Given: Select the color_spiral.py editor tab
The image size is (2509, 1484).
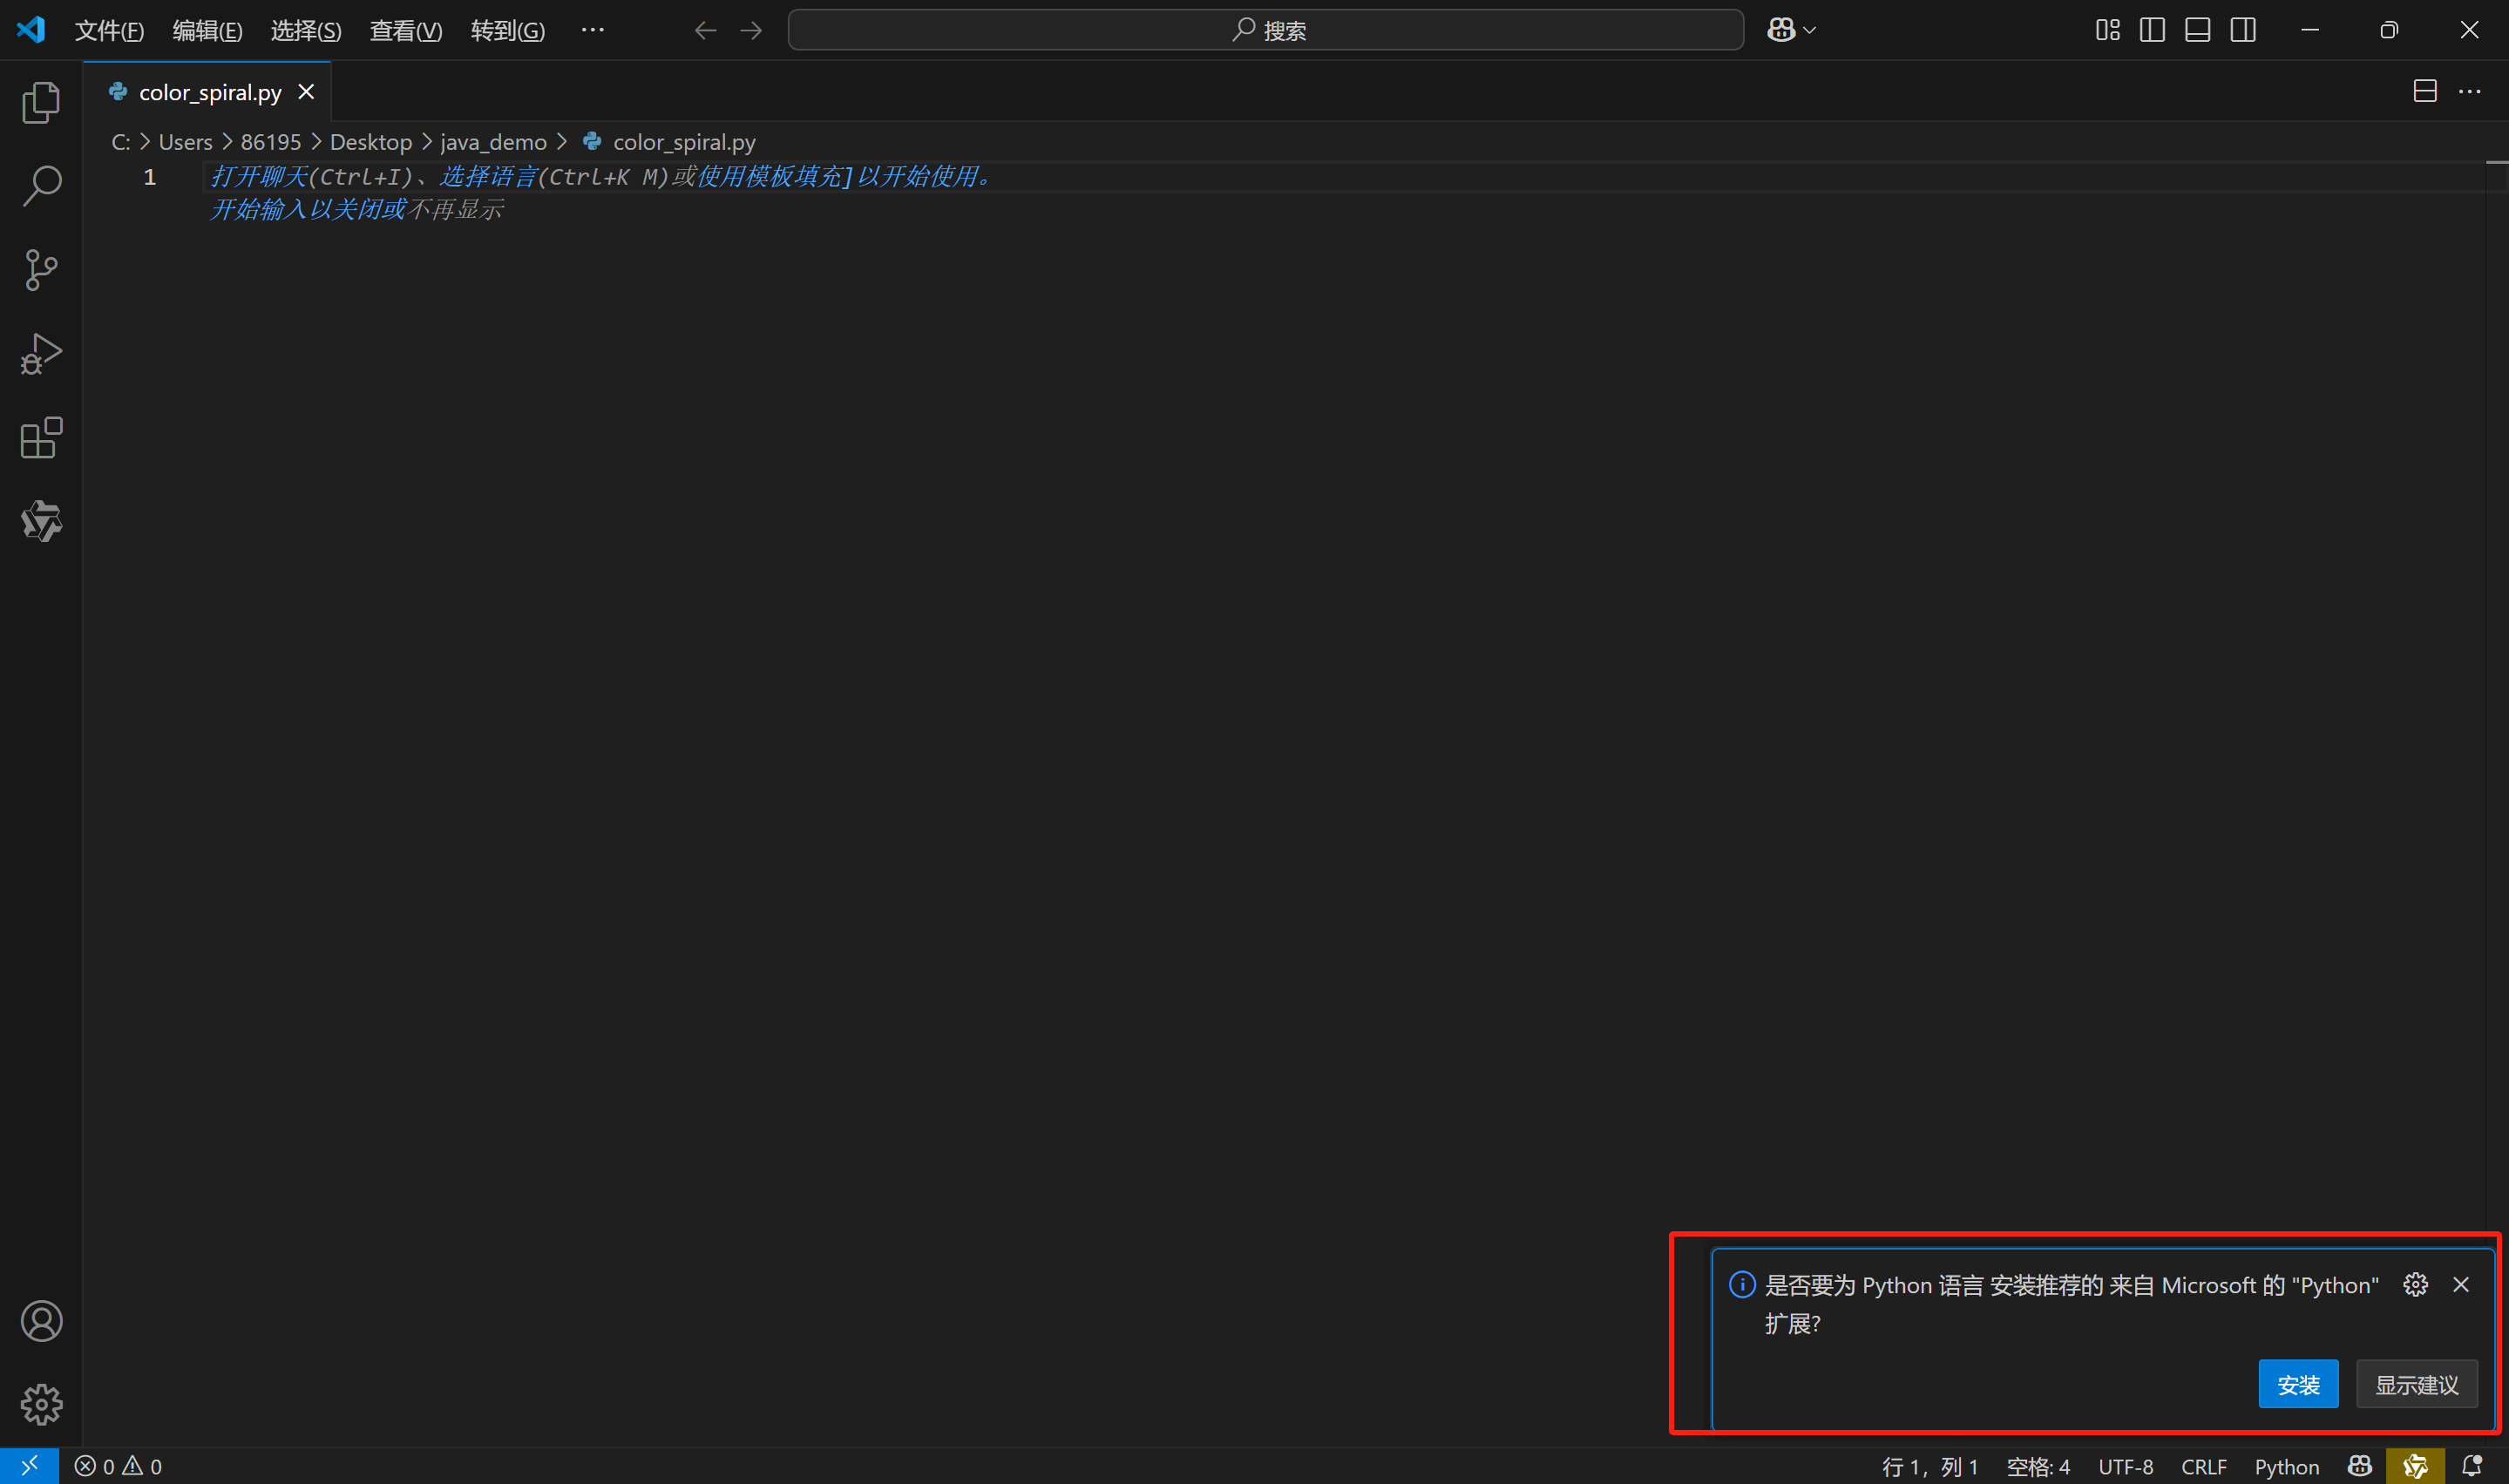Looking at the screenshot, I should click(209, 92).
